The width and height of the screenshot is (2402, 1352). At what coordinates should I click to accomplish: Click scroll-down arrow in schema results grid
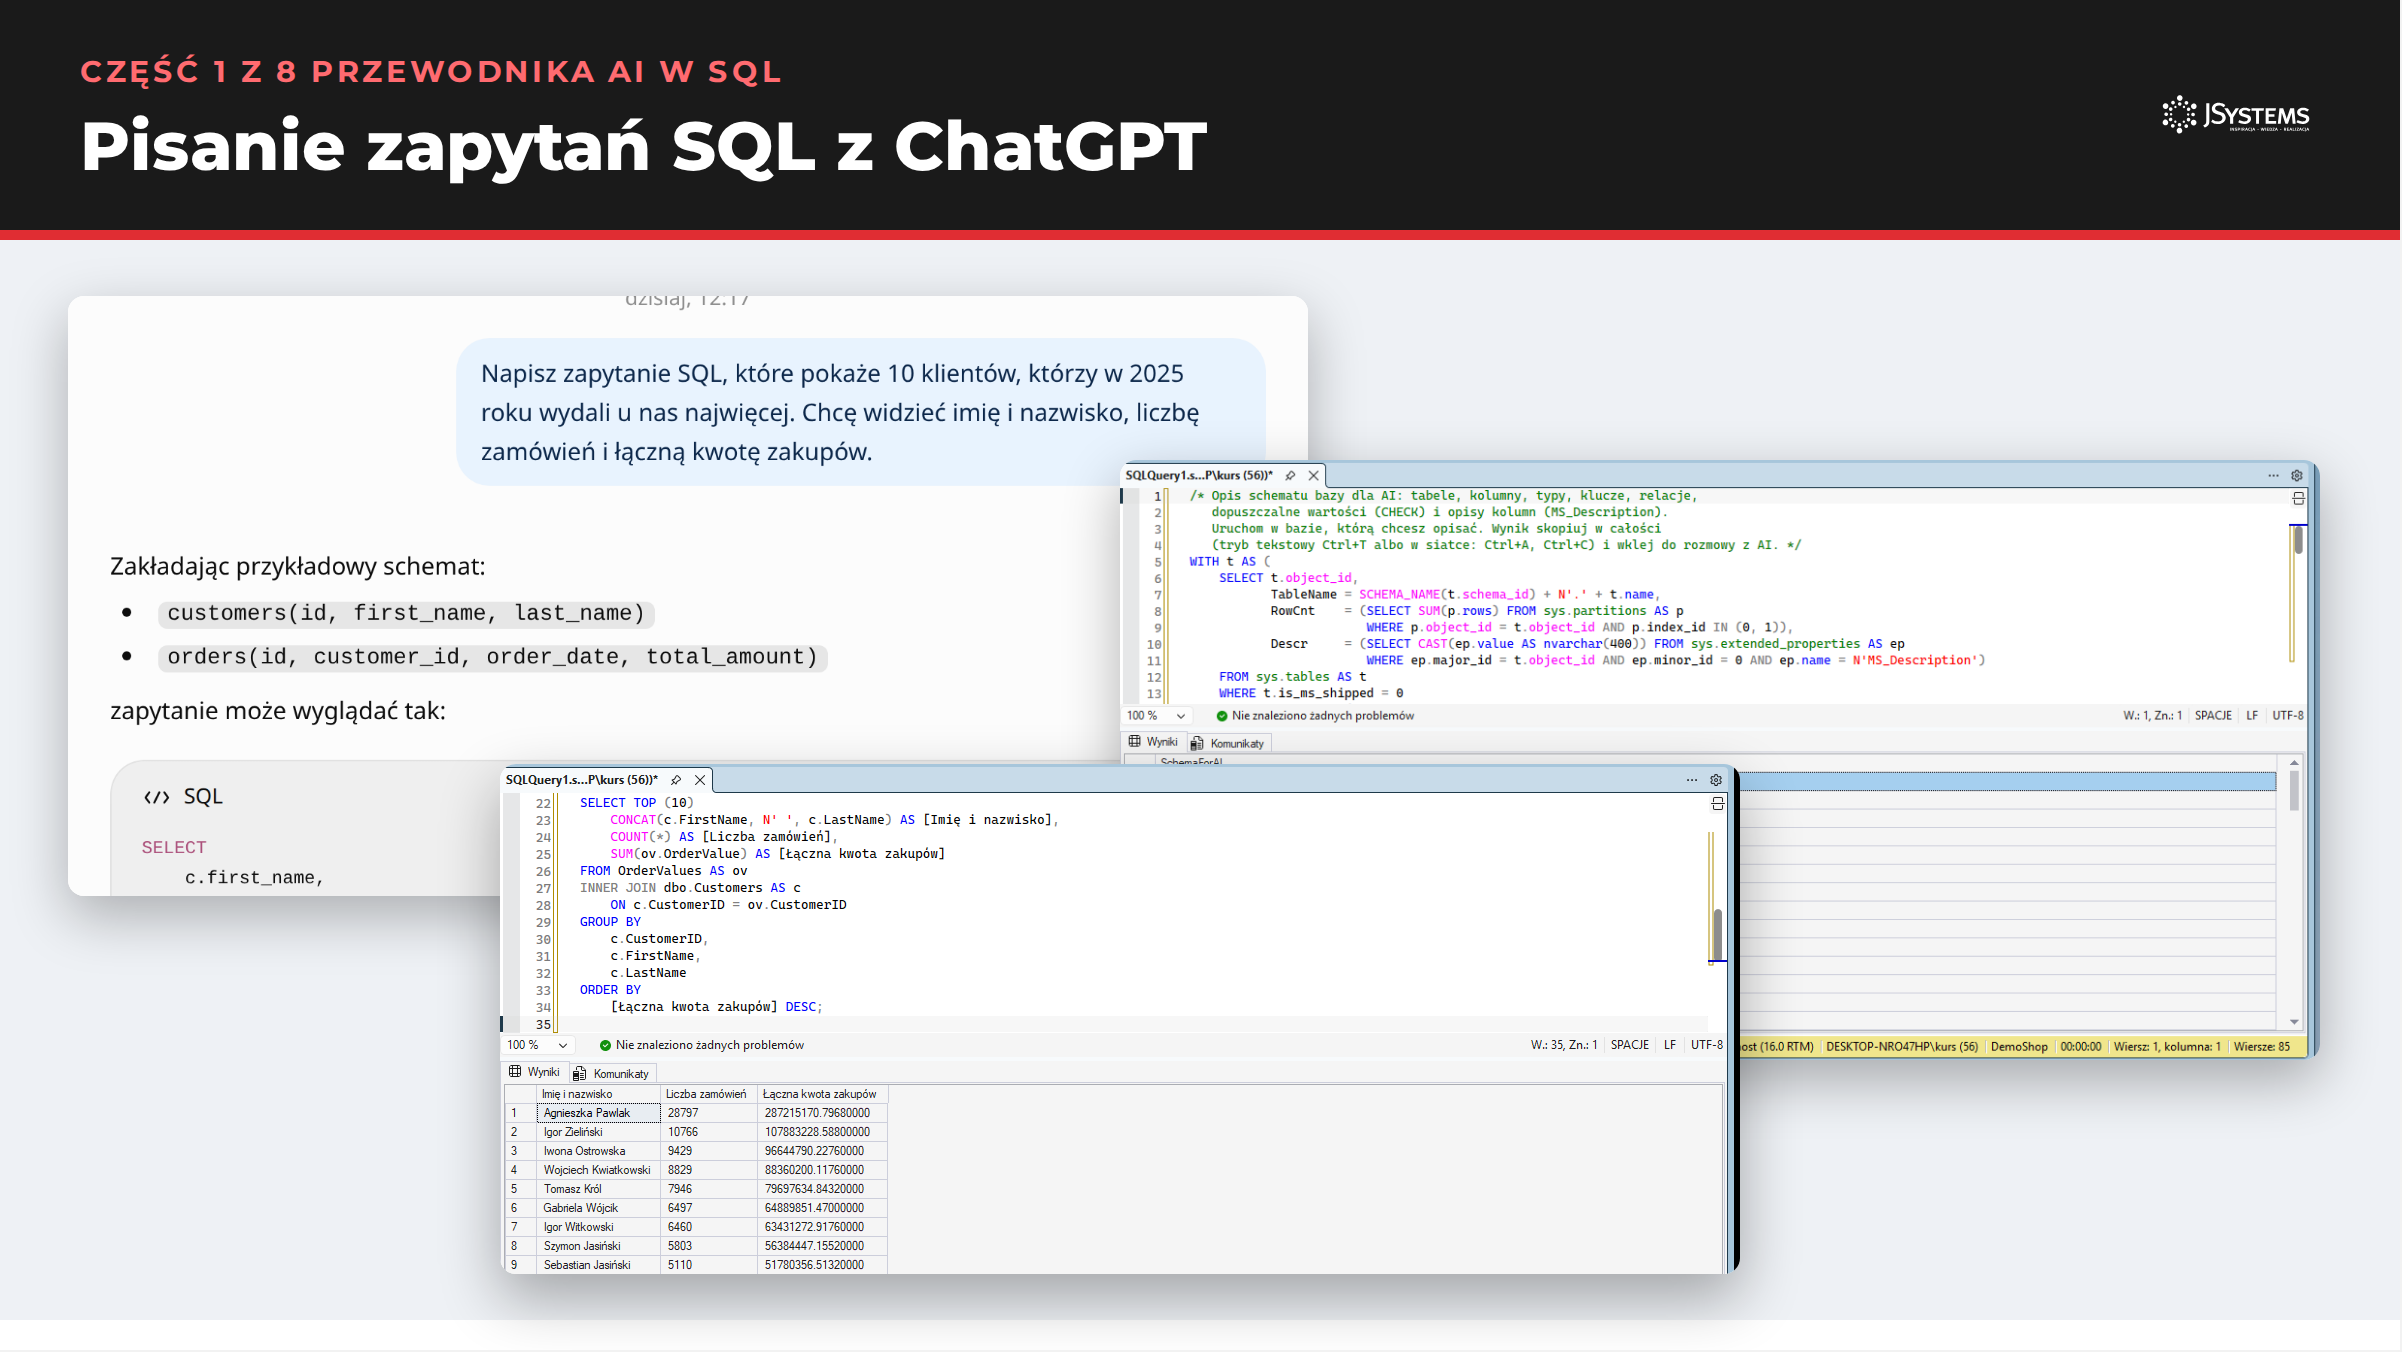(2294, 1022)
